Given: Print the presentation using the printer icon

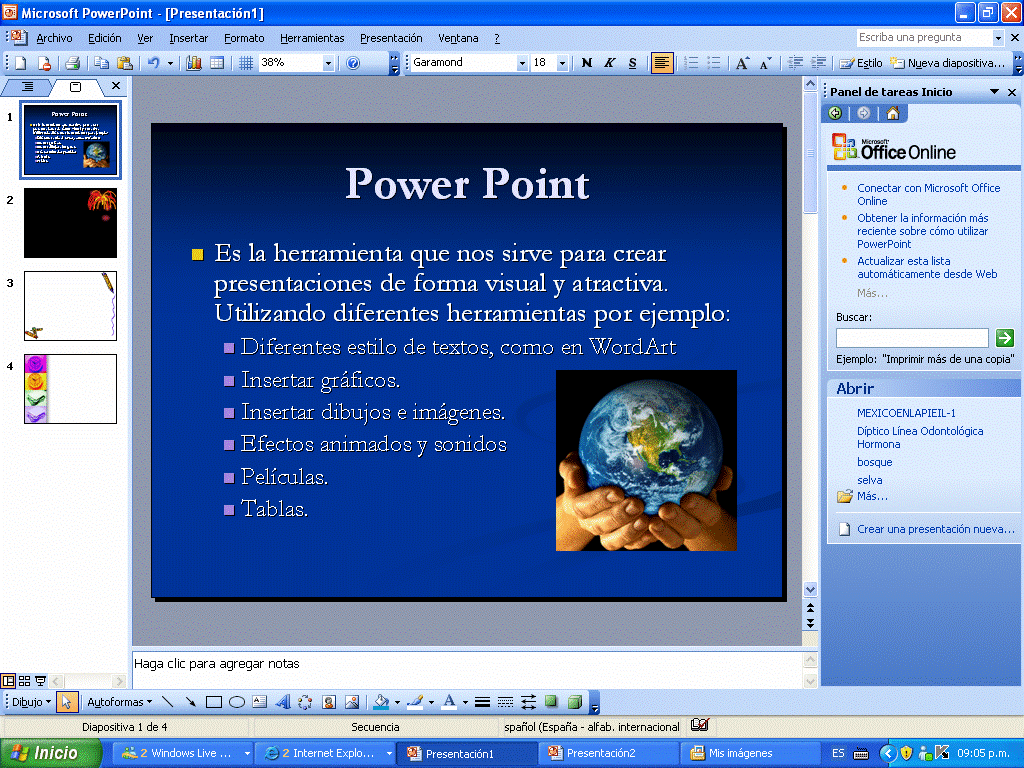Looking at the screenshot, I should coord(72,63).
